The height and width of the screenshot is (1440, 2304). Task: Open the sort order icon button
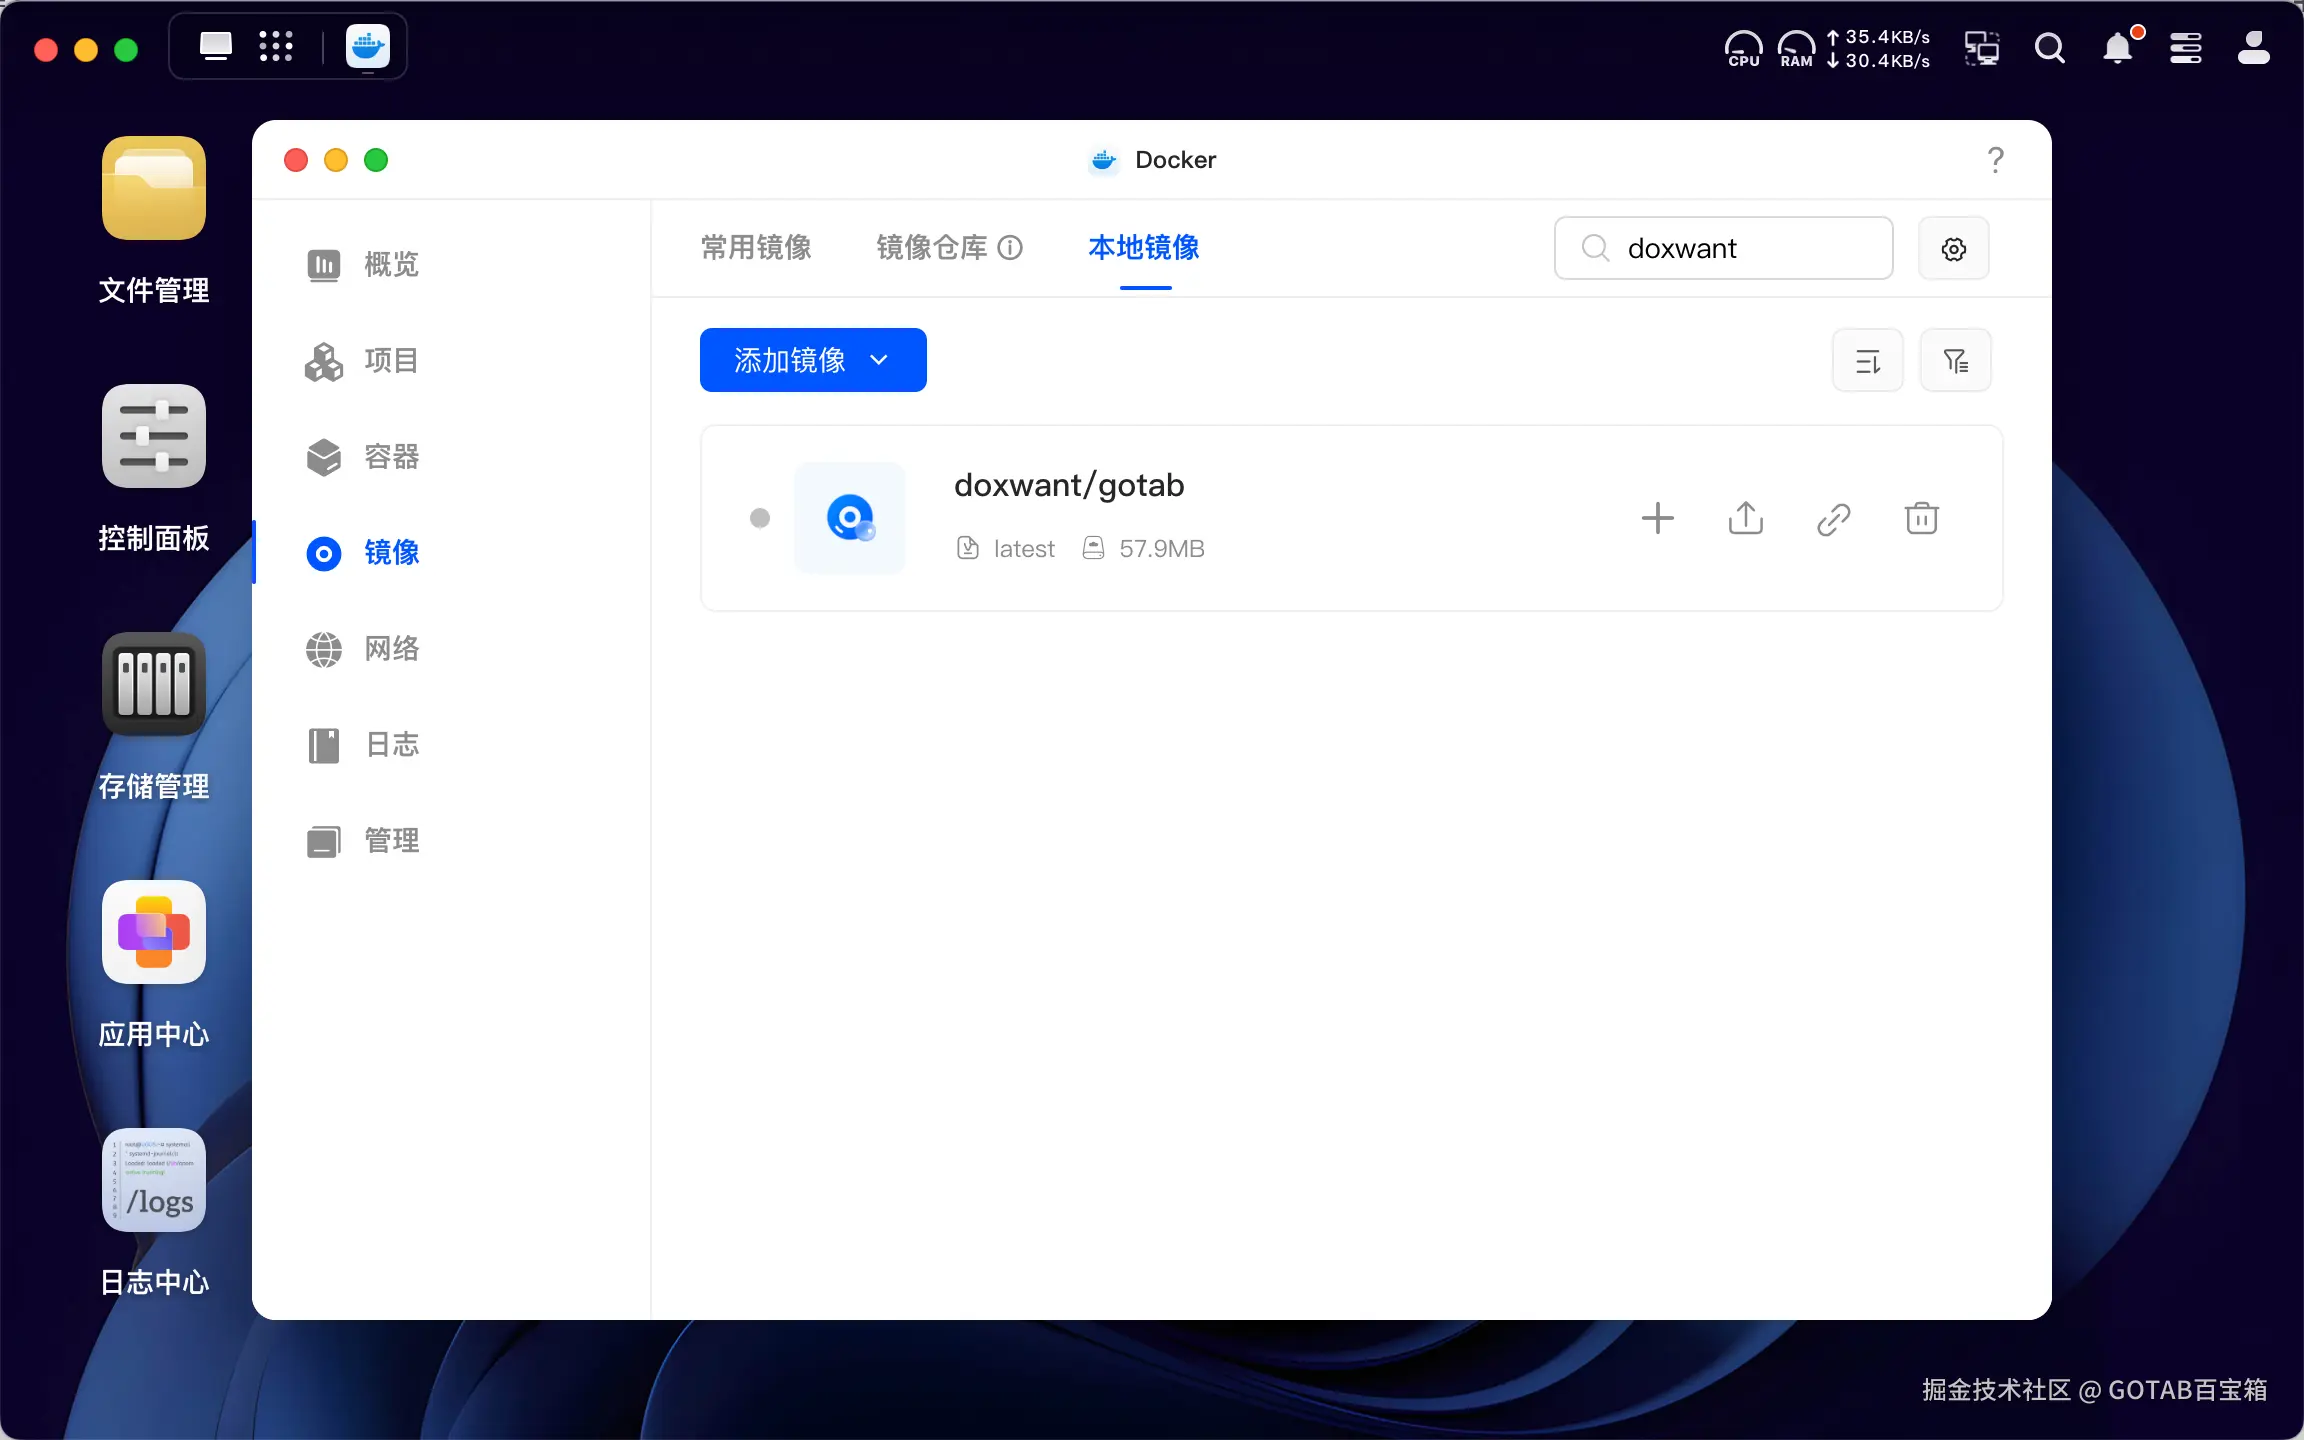point(1867,361)
